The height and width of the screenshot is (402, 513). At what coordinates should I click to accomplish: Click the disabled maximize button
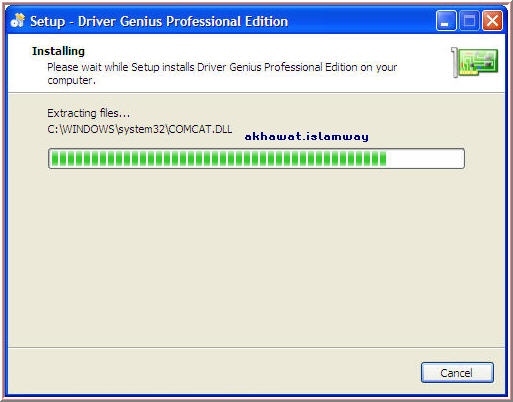click(x=469, y=21)
